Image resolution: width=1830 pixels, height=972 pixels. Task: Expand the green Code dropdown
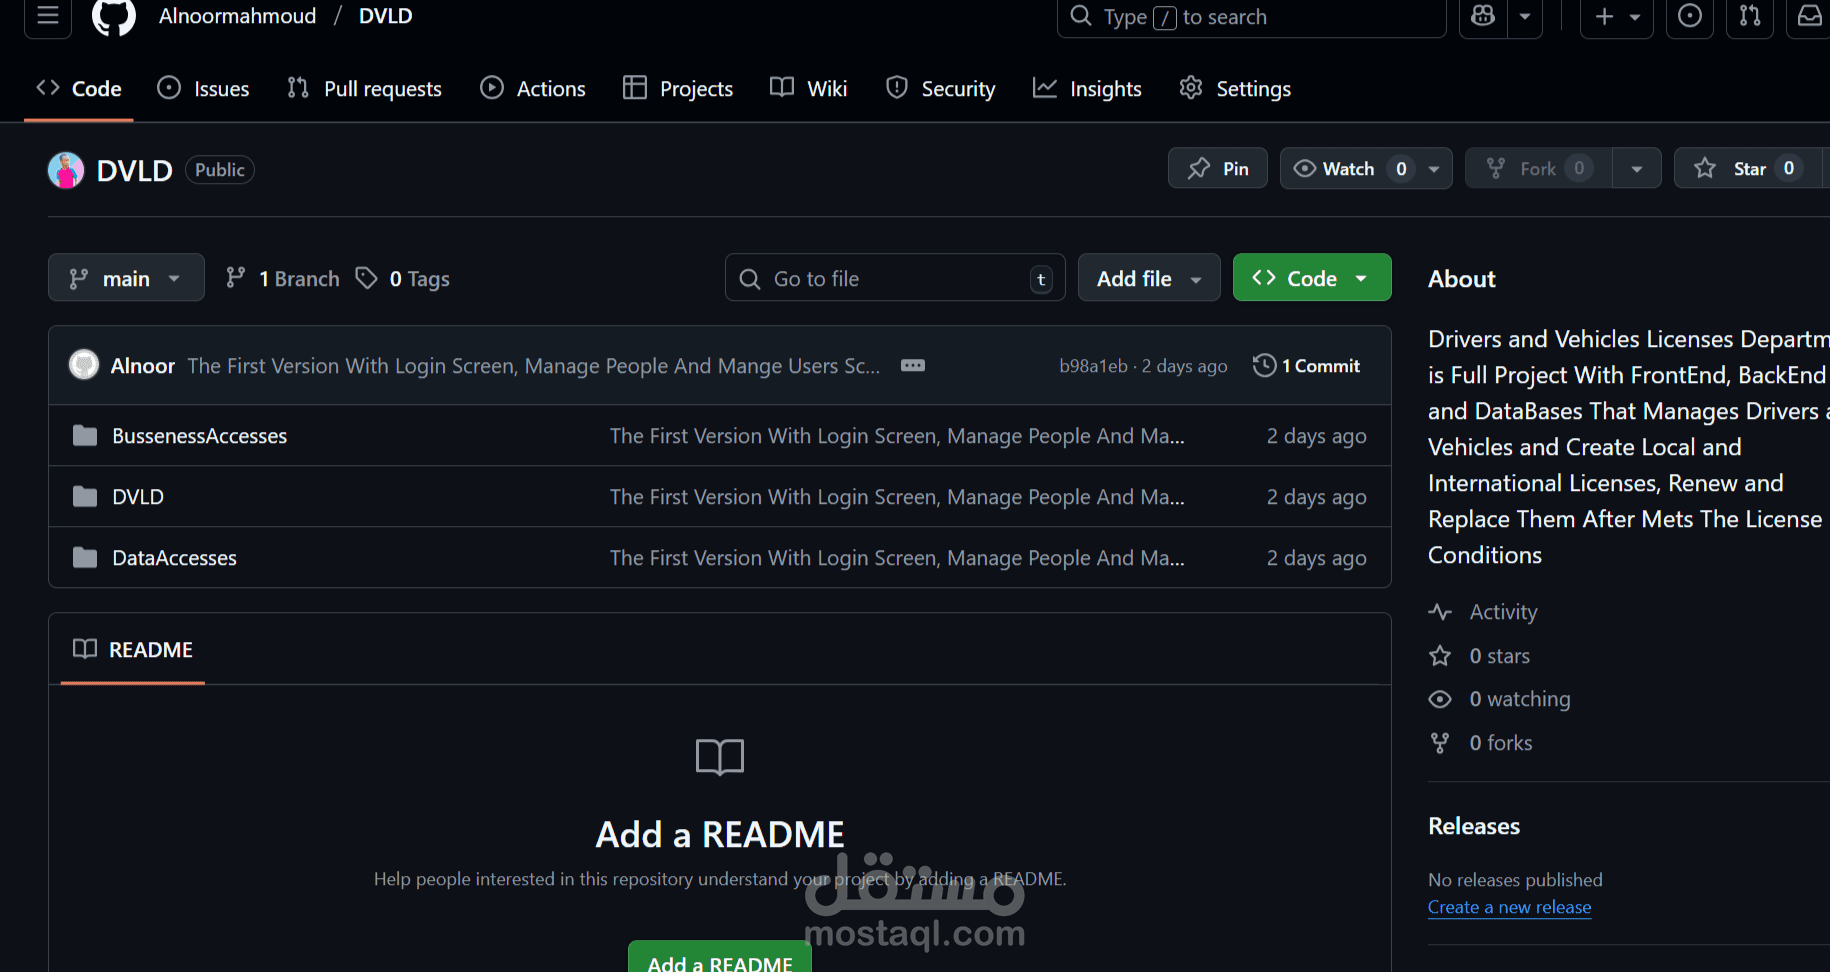[x=1312, y=277]
